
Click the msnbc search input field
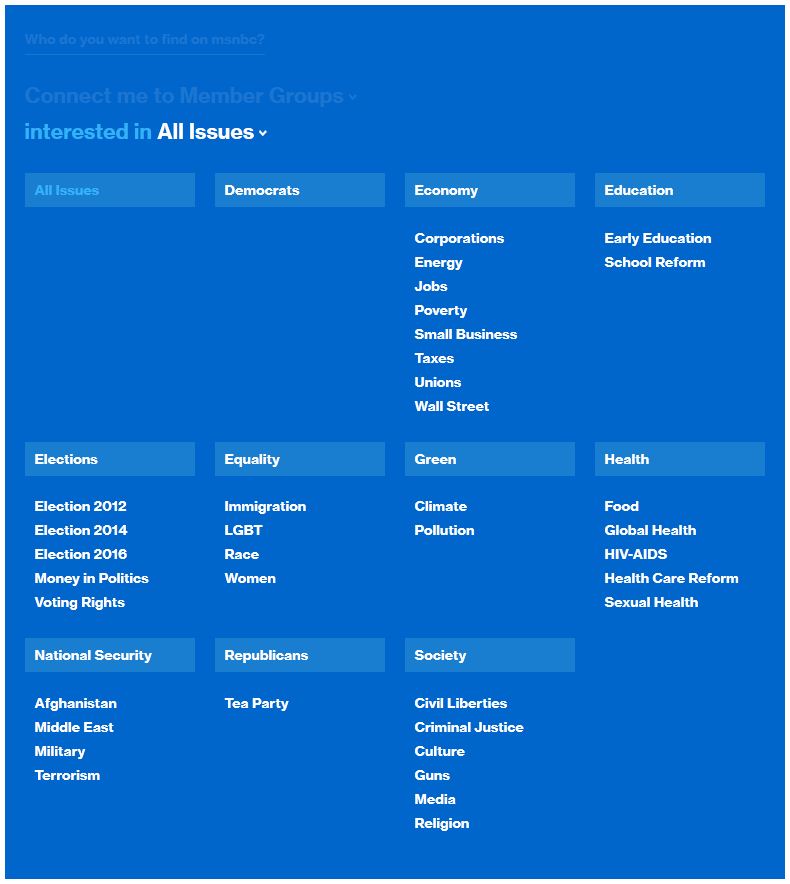(x=145, y=40)
